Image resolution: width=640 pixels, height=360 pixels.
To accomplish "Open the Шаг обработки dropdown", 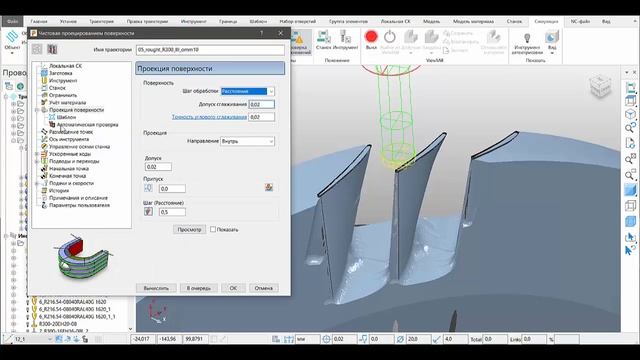I will tap(271, 91).
